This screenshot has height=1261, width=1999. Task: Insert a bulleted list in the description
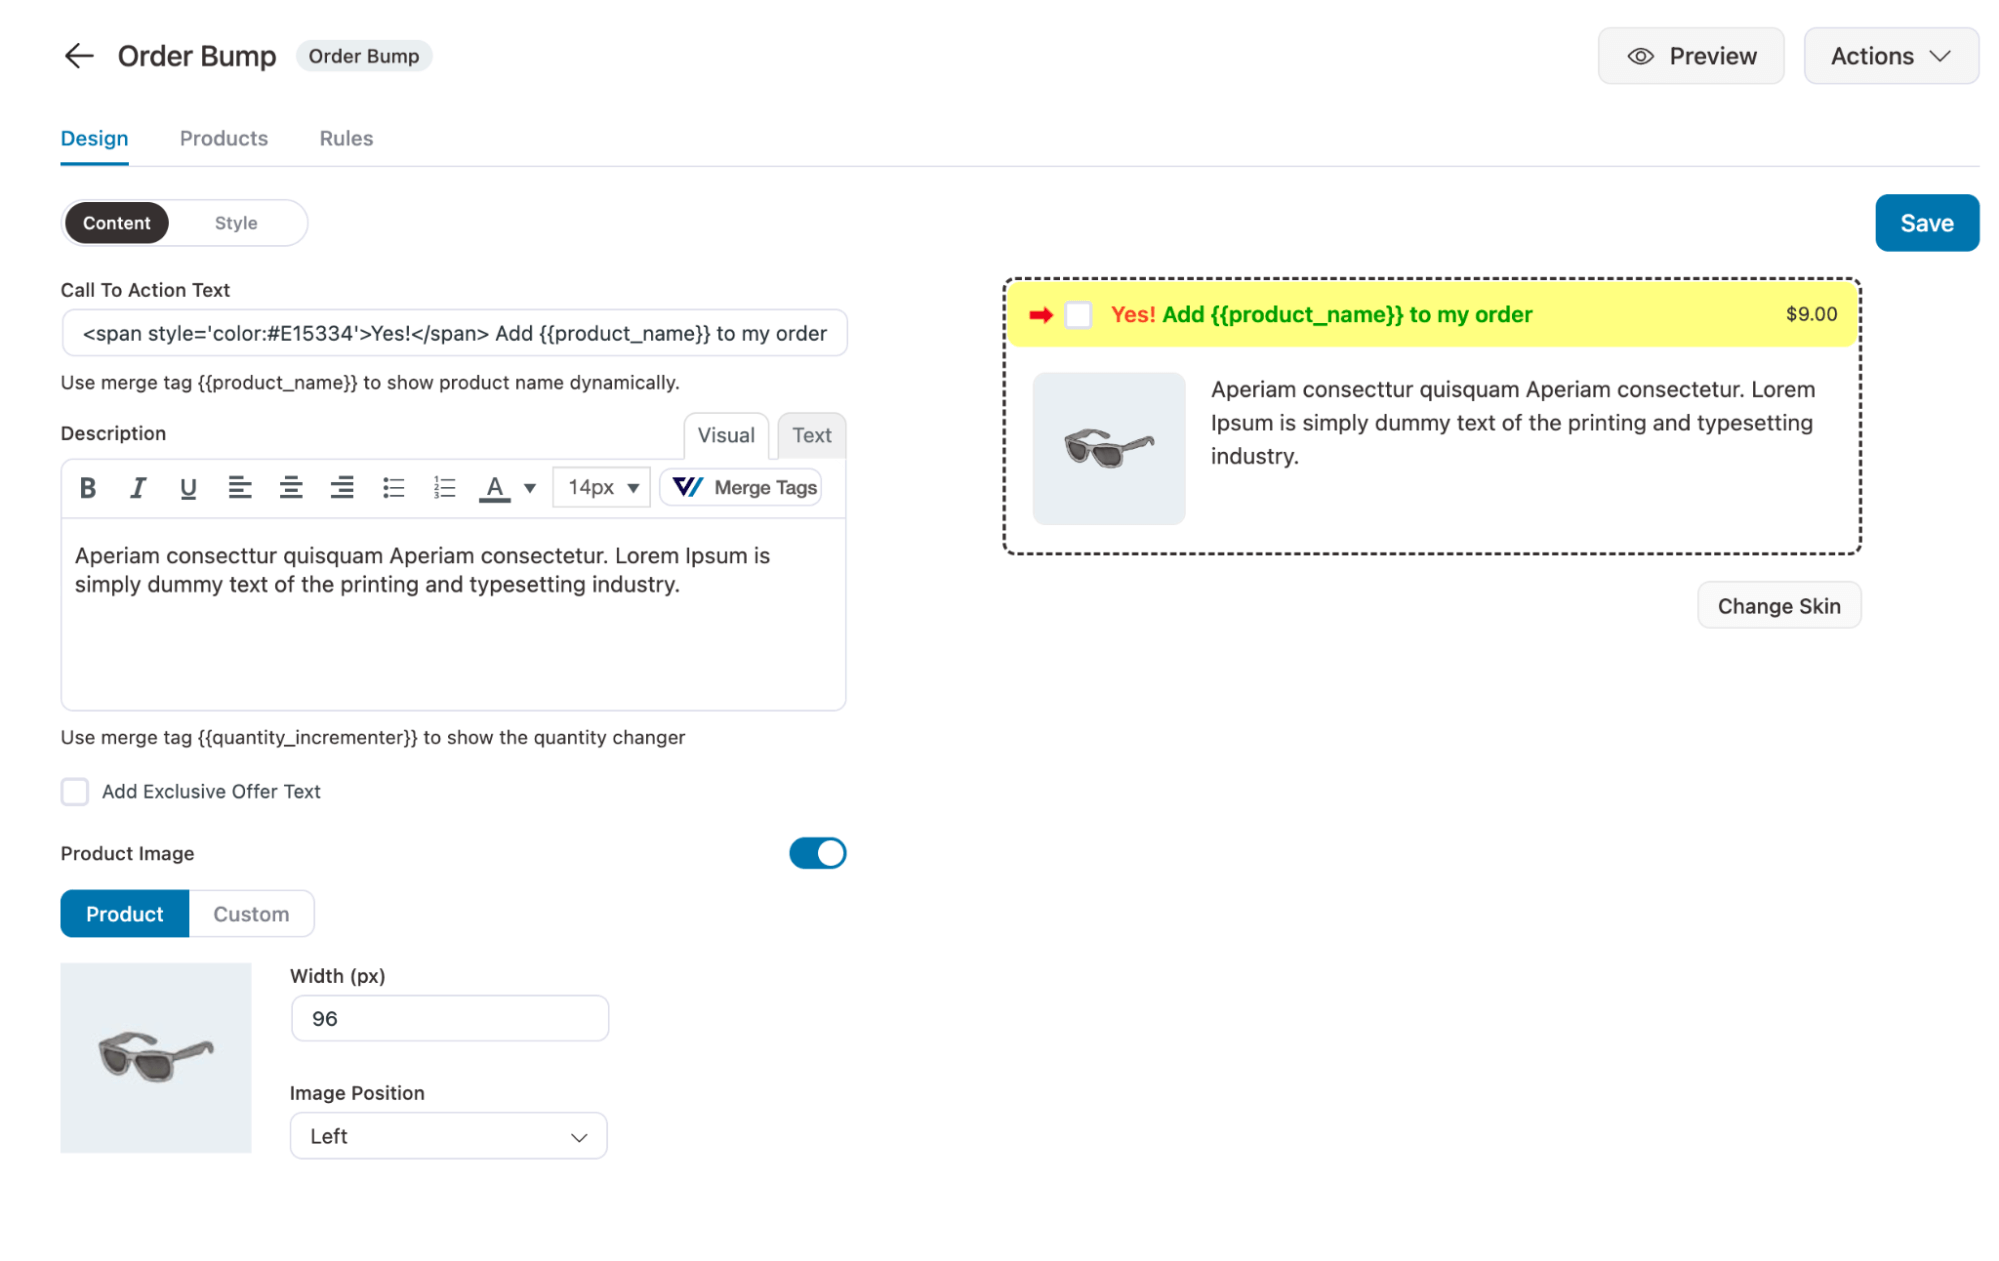coord(393,487)
